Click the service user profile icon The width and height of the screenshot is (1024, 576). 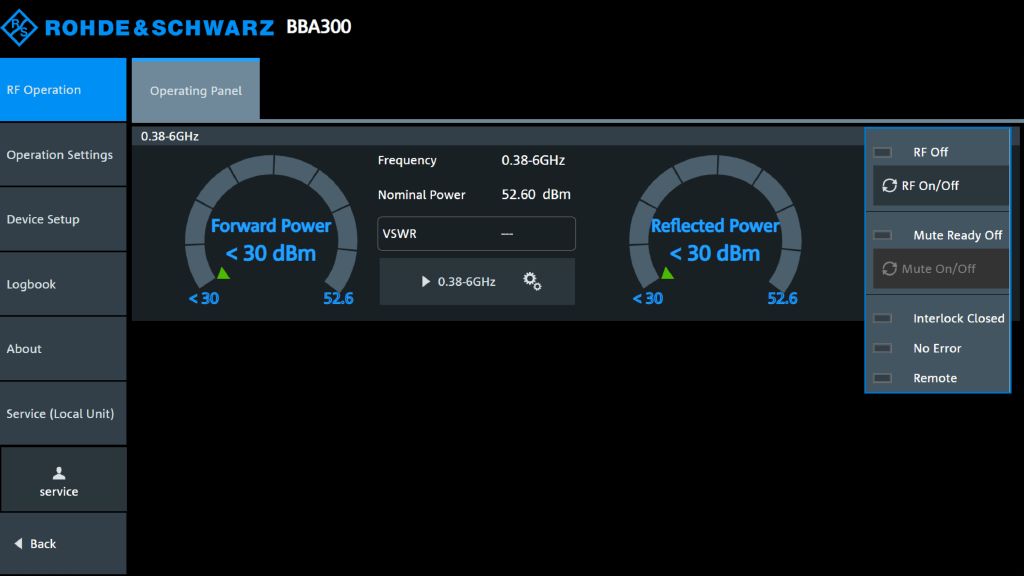point(59,473)
